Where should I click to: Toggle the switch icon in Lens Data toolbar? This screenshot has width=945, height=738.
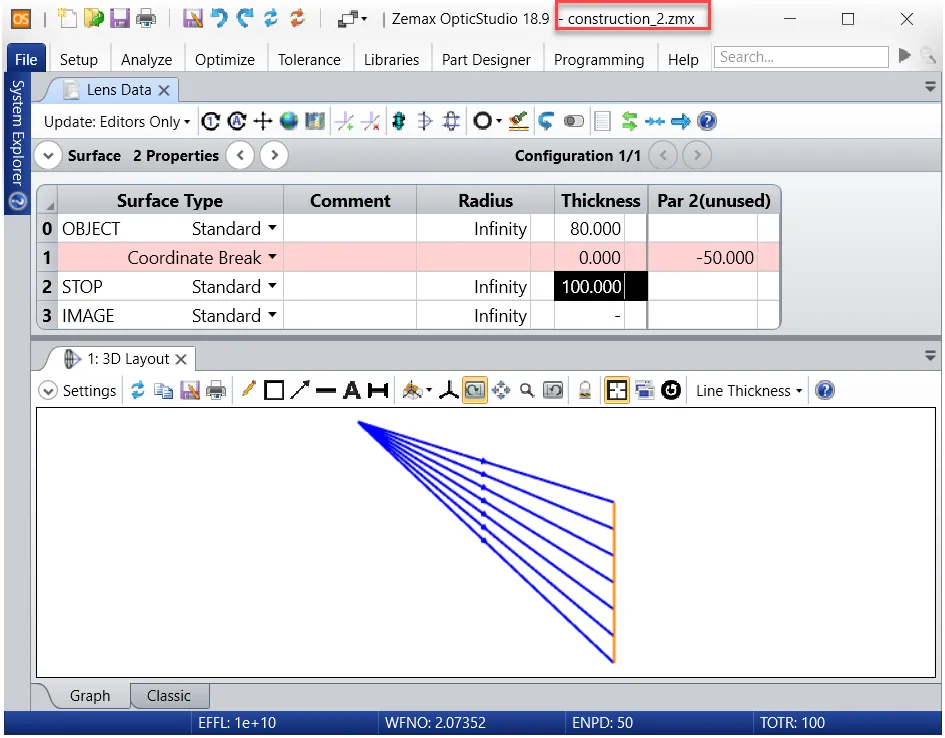(574, 122)
